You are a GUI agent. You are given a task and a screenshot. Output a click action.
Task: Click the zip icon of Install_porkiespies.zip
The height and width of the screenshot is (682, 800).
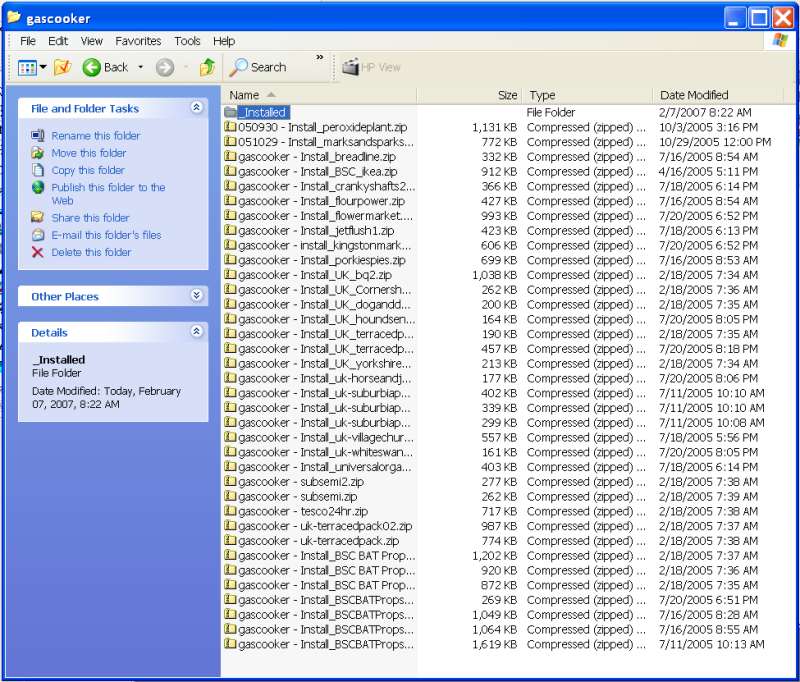tap(230, 260)
